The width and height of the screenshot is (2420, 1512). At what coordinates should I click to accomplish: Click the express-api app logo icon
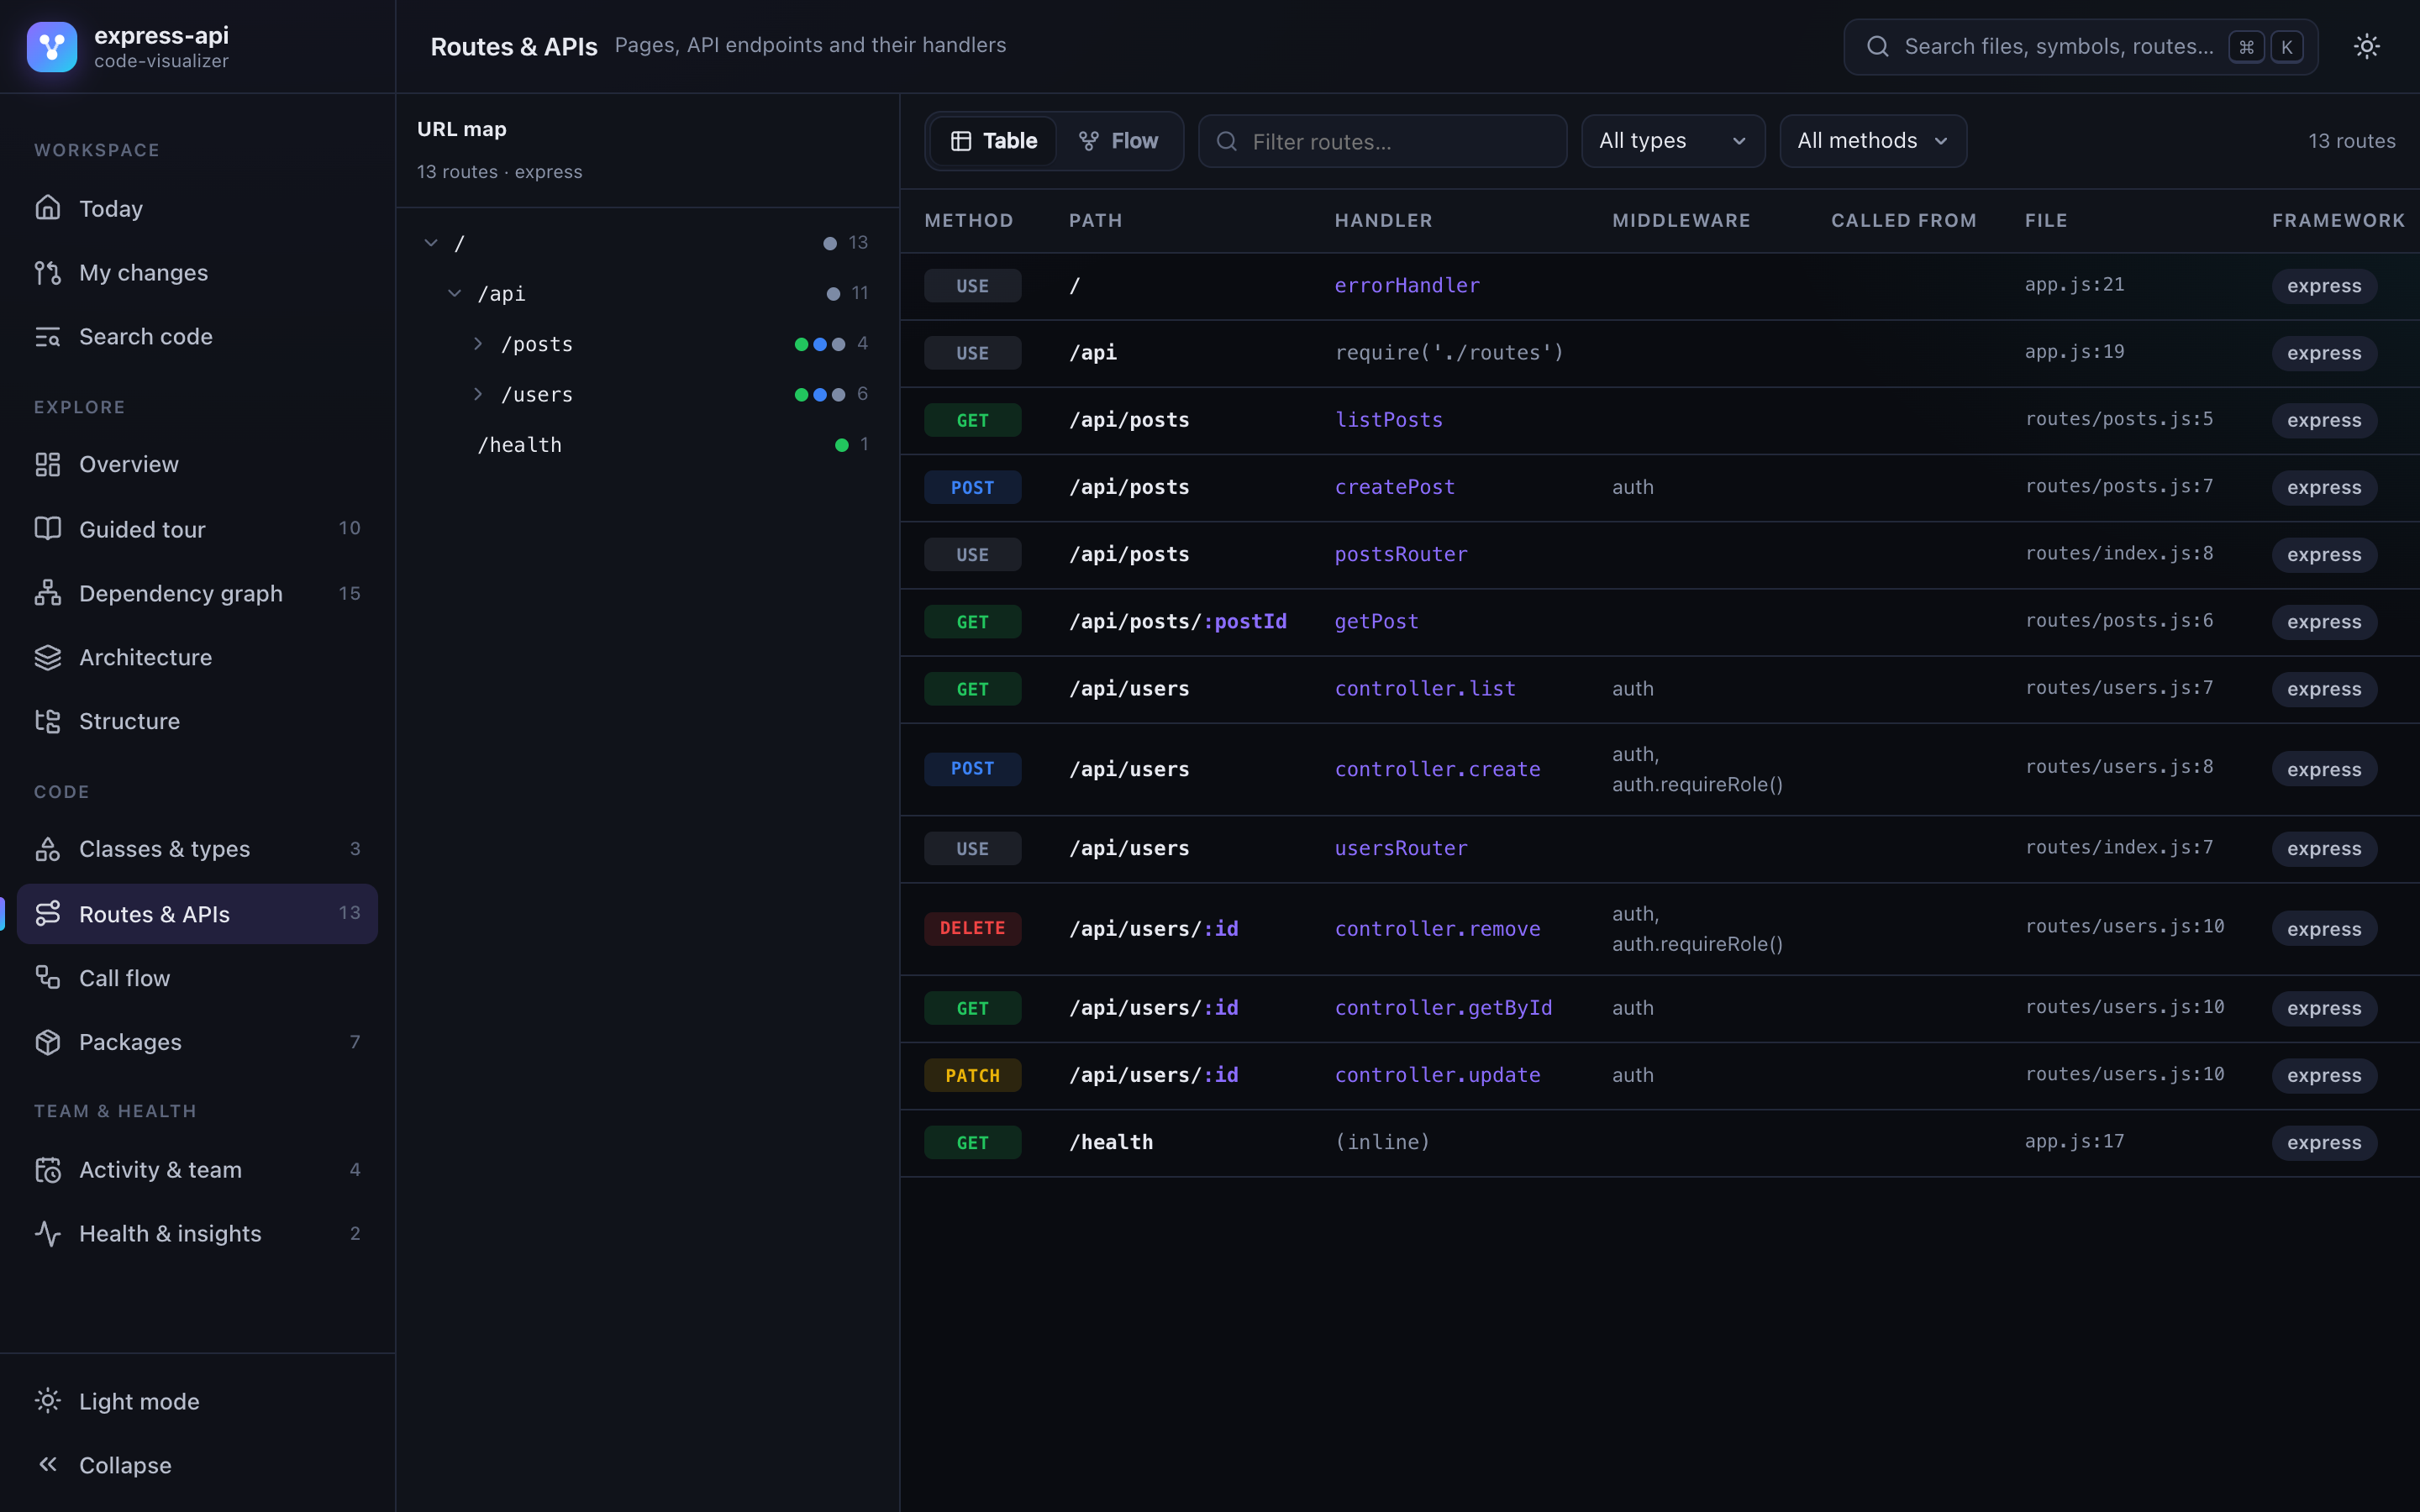(52, 47)
